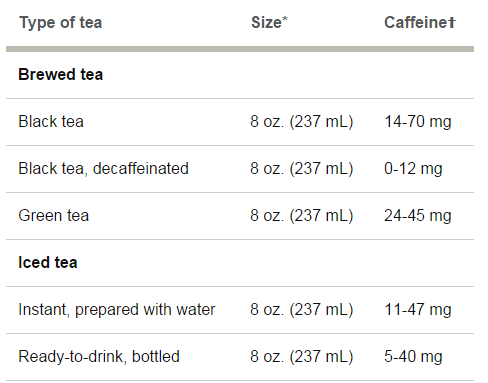
Task: Click the size cell in Green tea row
Action: point(302,215)
